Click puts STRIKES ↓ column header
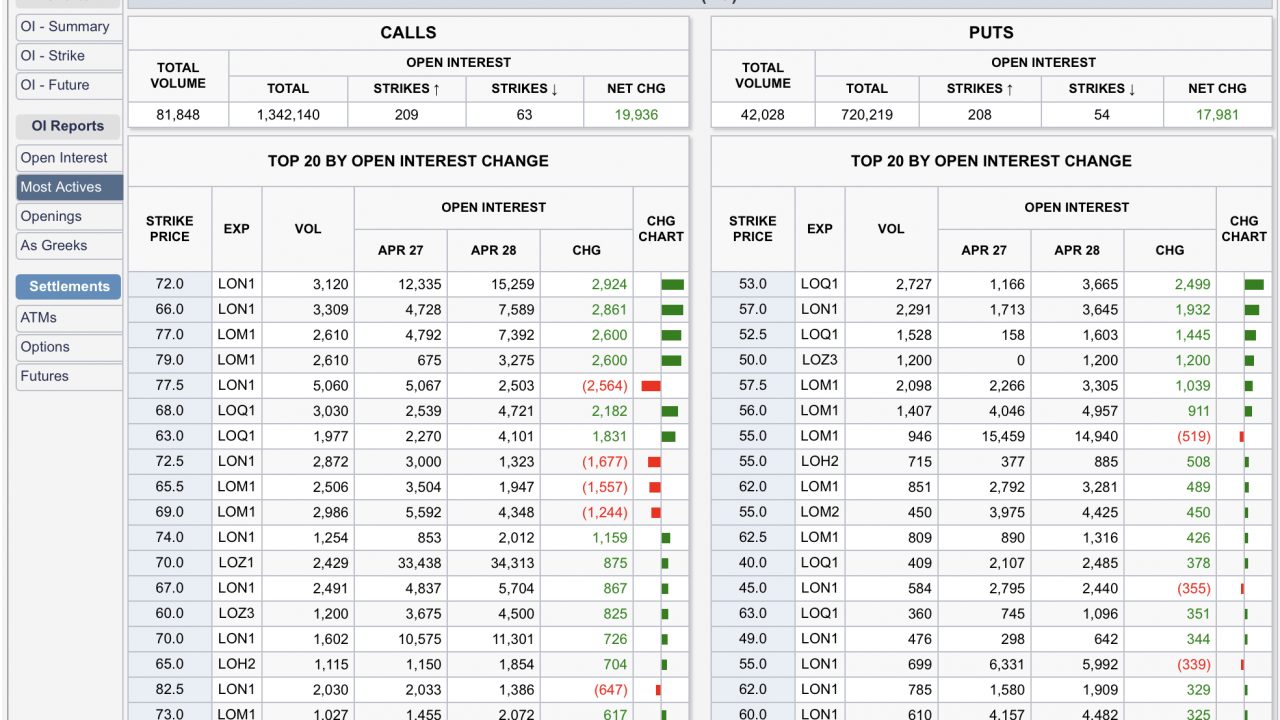The width and height of the screenshot is (1280, 720). (x=1102, y=89)
